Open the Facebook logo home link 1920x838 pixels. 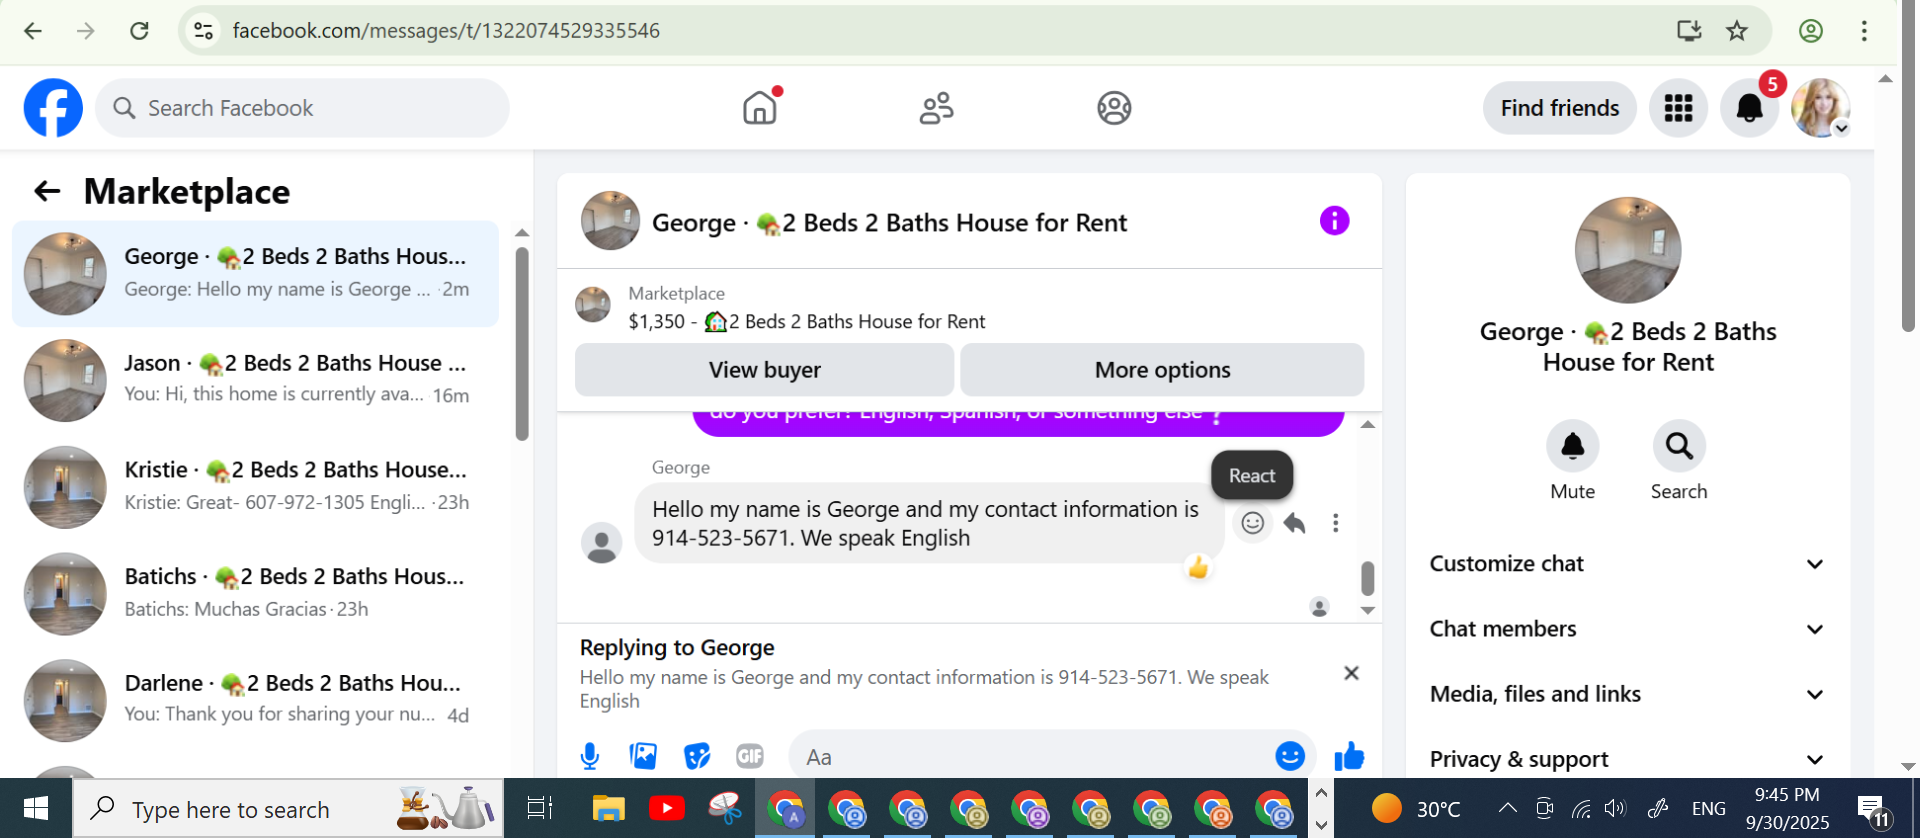(x=53, y=108)
